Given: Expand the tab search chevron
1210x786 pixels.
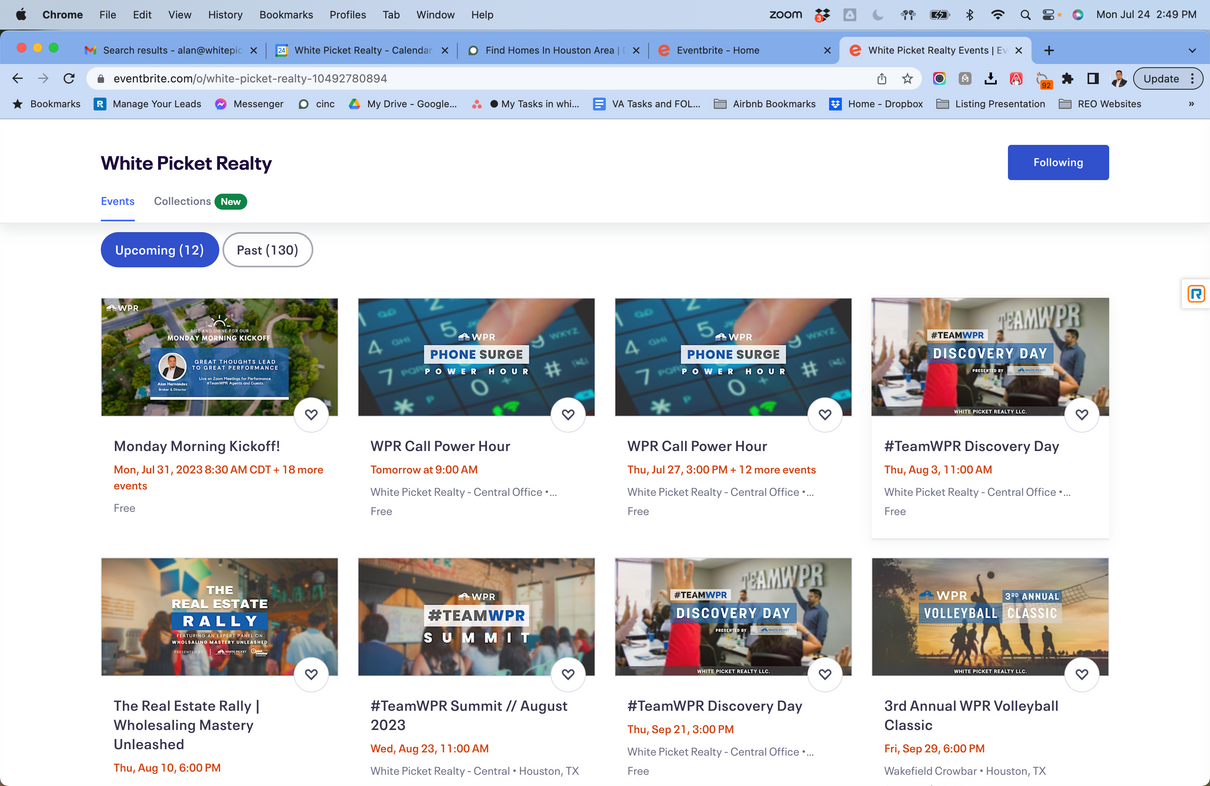Looking at the screenshot, I should 1192,50.
